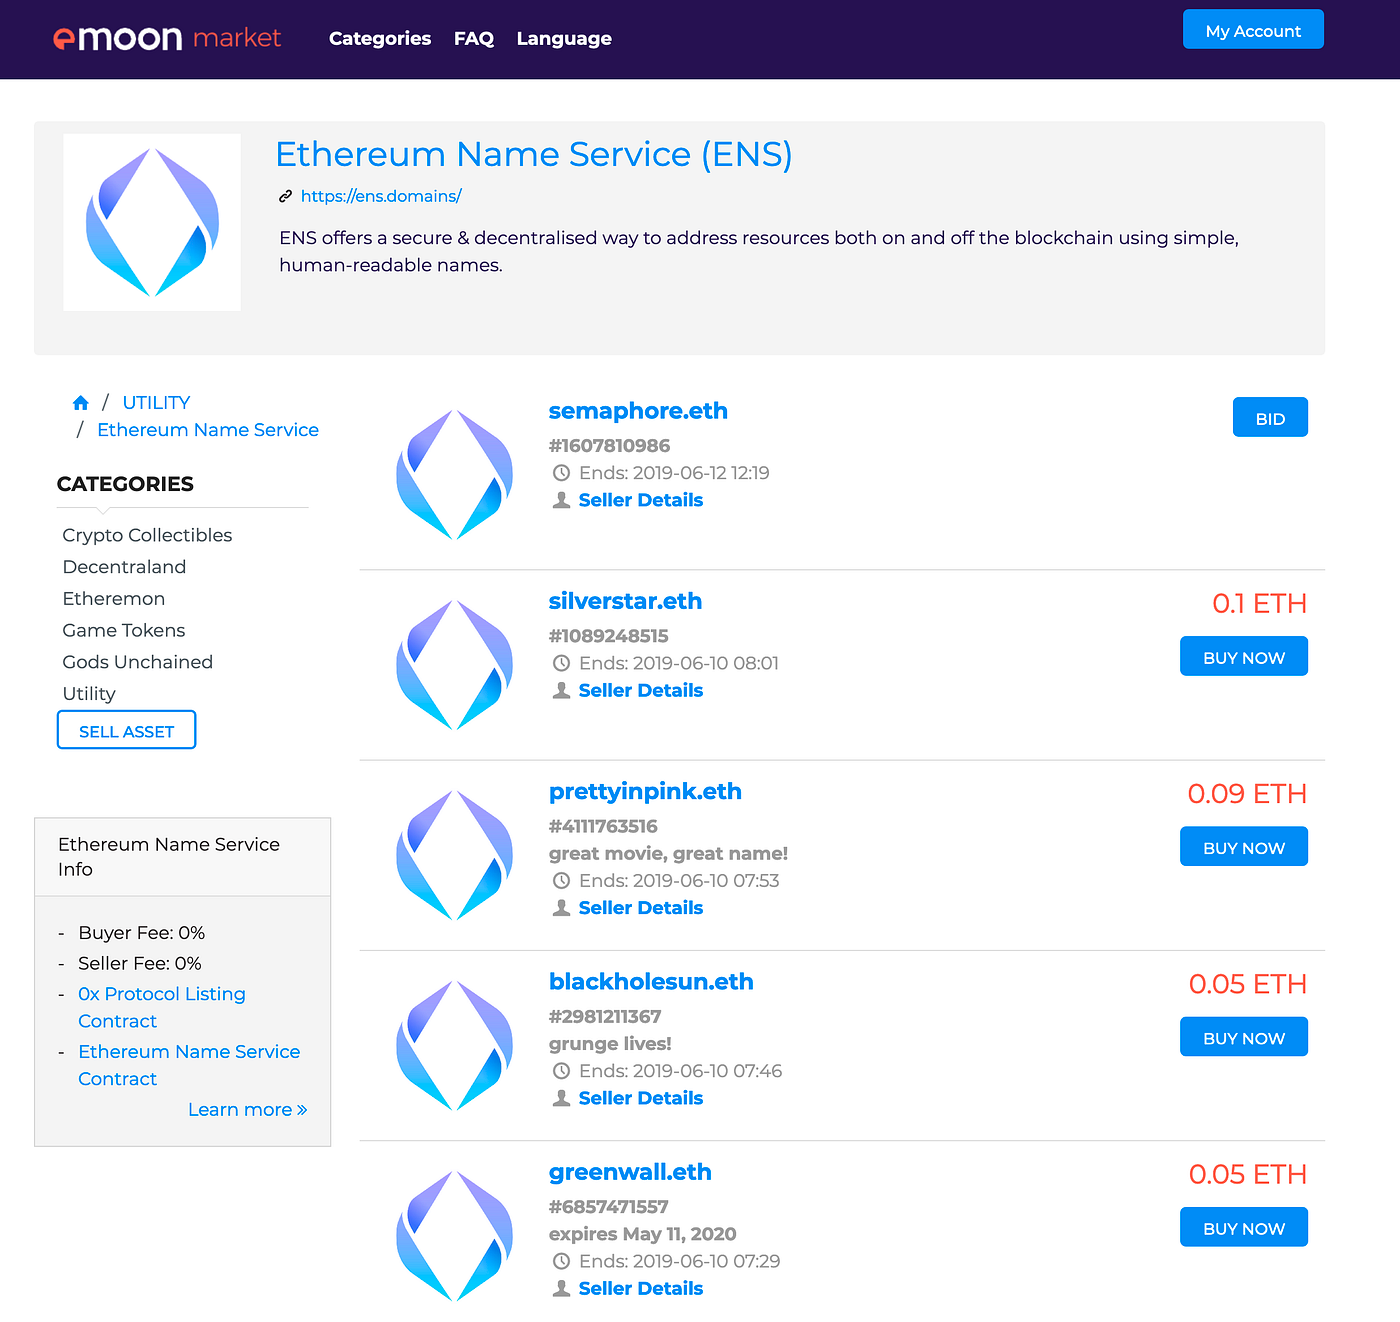
Task: Click person icon for greenwall.eth seller
Action: (x=562, y=1288)
